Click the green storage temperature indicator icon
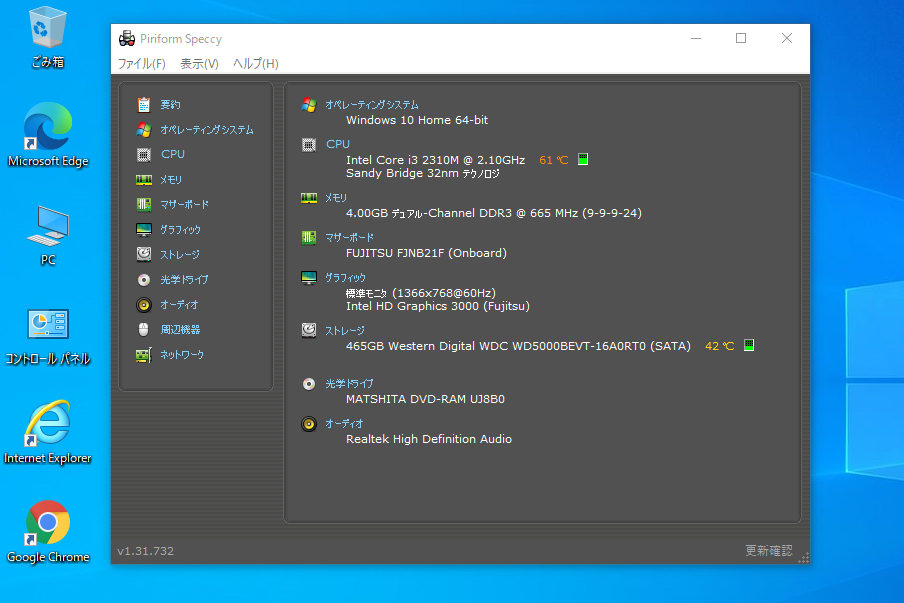The height and width of the screenshot is (603, 904). pos(748,345)
